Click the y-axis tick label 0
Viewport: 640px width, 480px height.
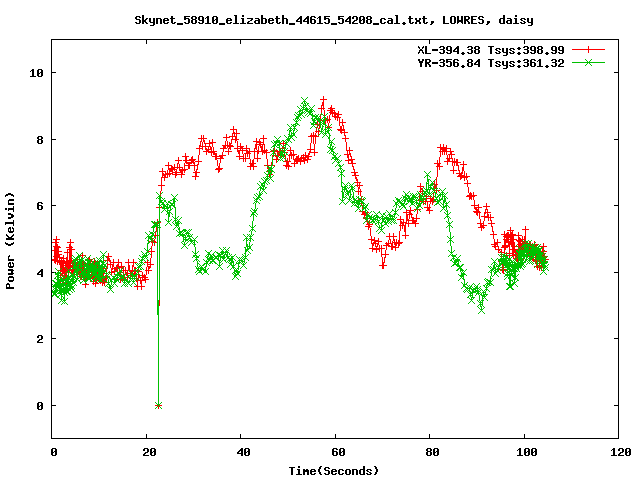[40, 406]
